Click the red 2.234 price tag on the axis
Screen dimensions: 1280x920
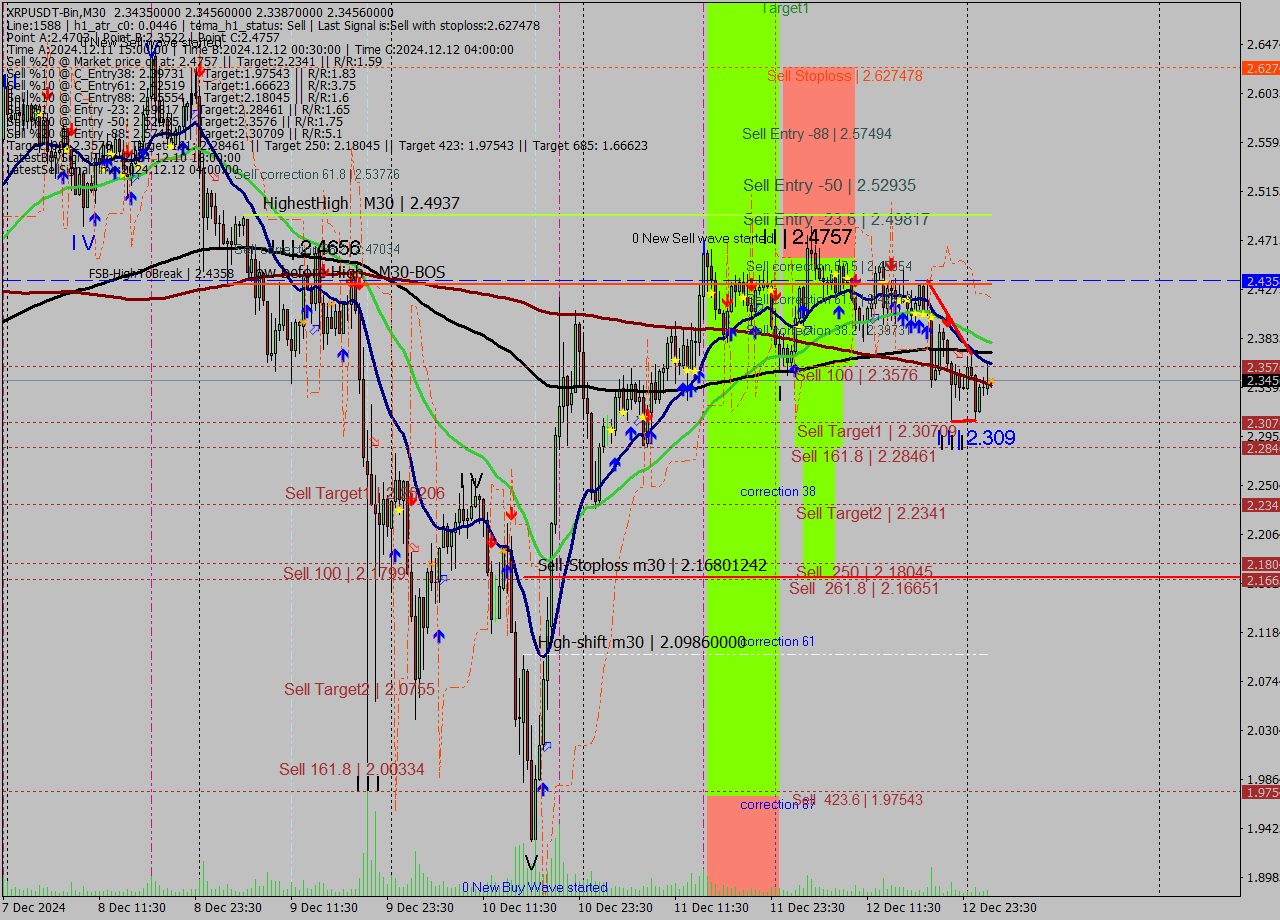point(1260,505)
